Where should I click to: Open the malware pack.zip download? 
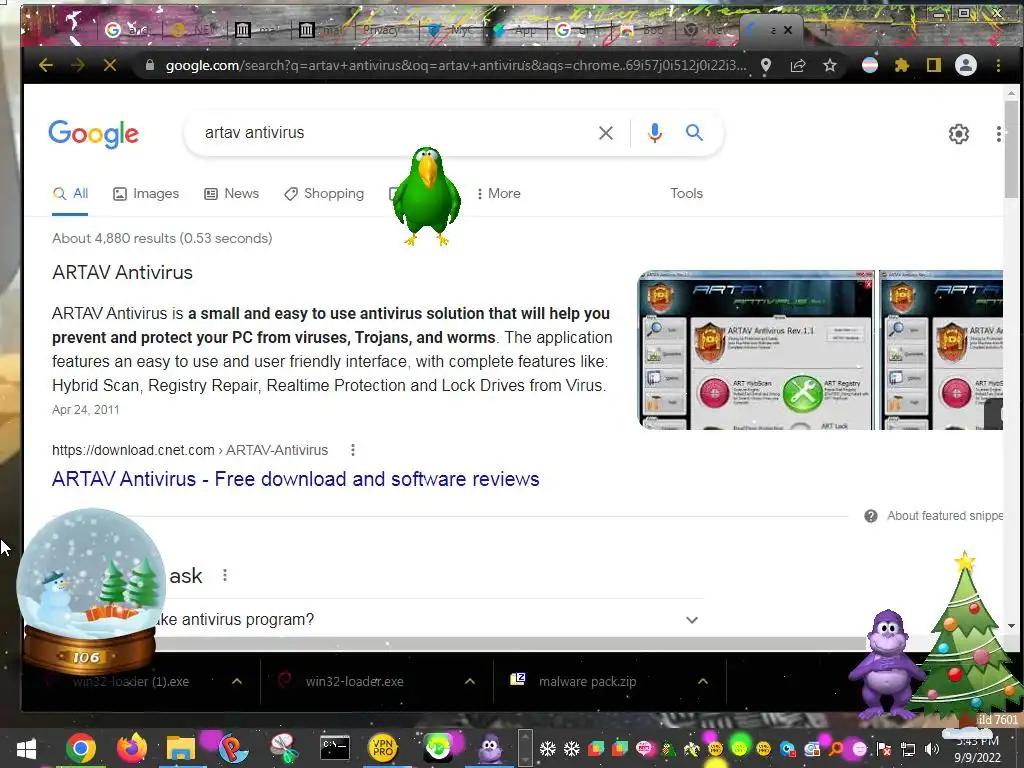(587, 681)
